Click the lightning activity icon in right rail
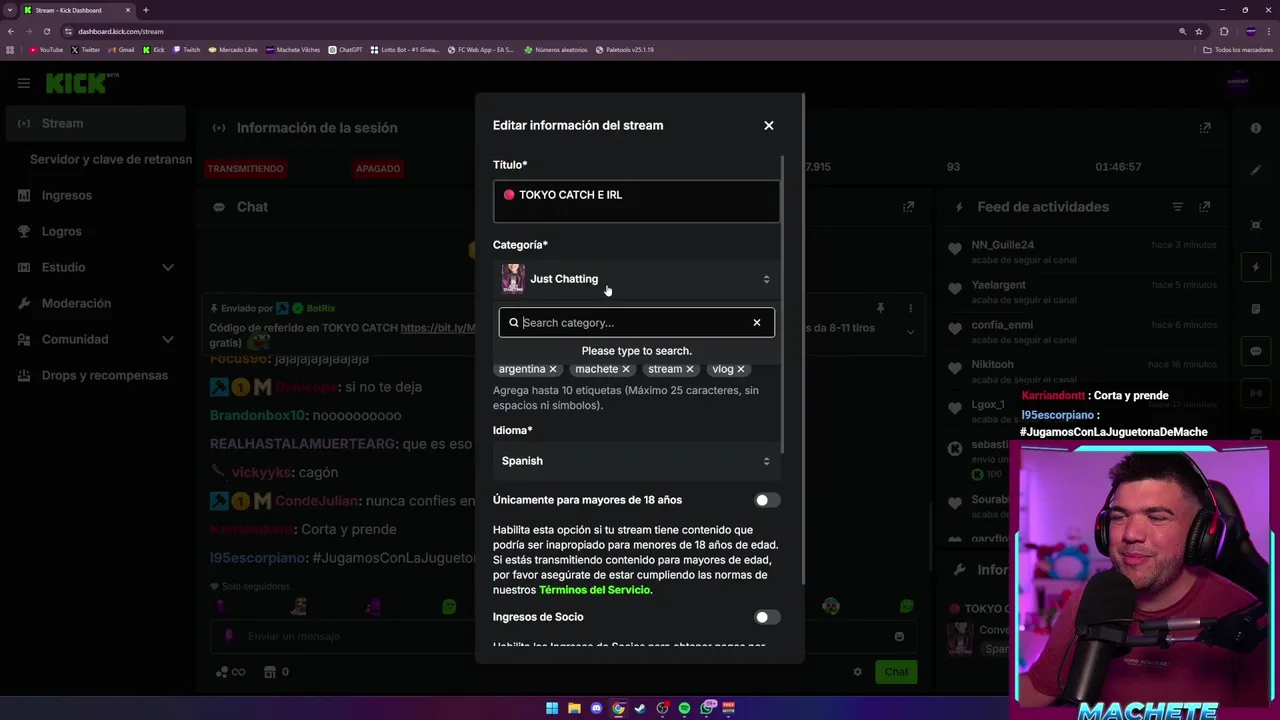Viewport: 1280px width, 720px height. tap(1256, 267)
